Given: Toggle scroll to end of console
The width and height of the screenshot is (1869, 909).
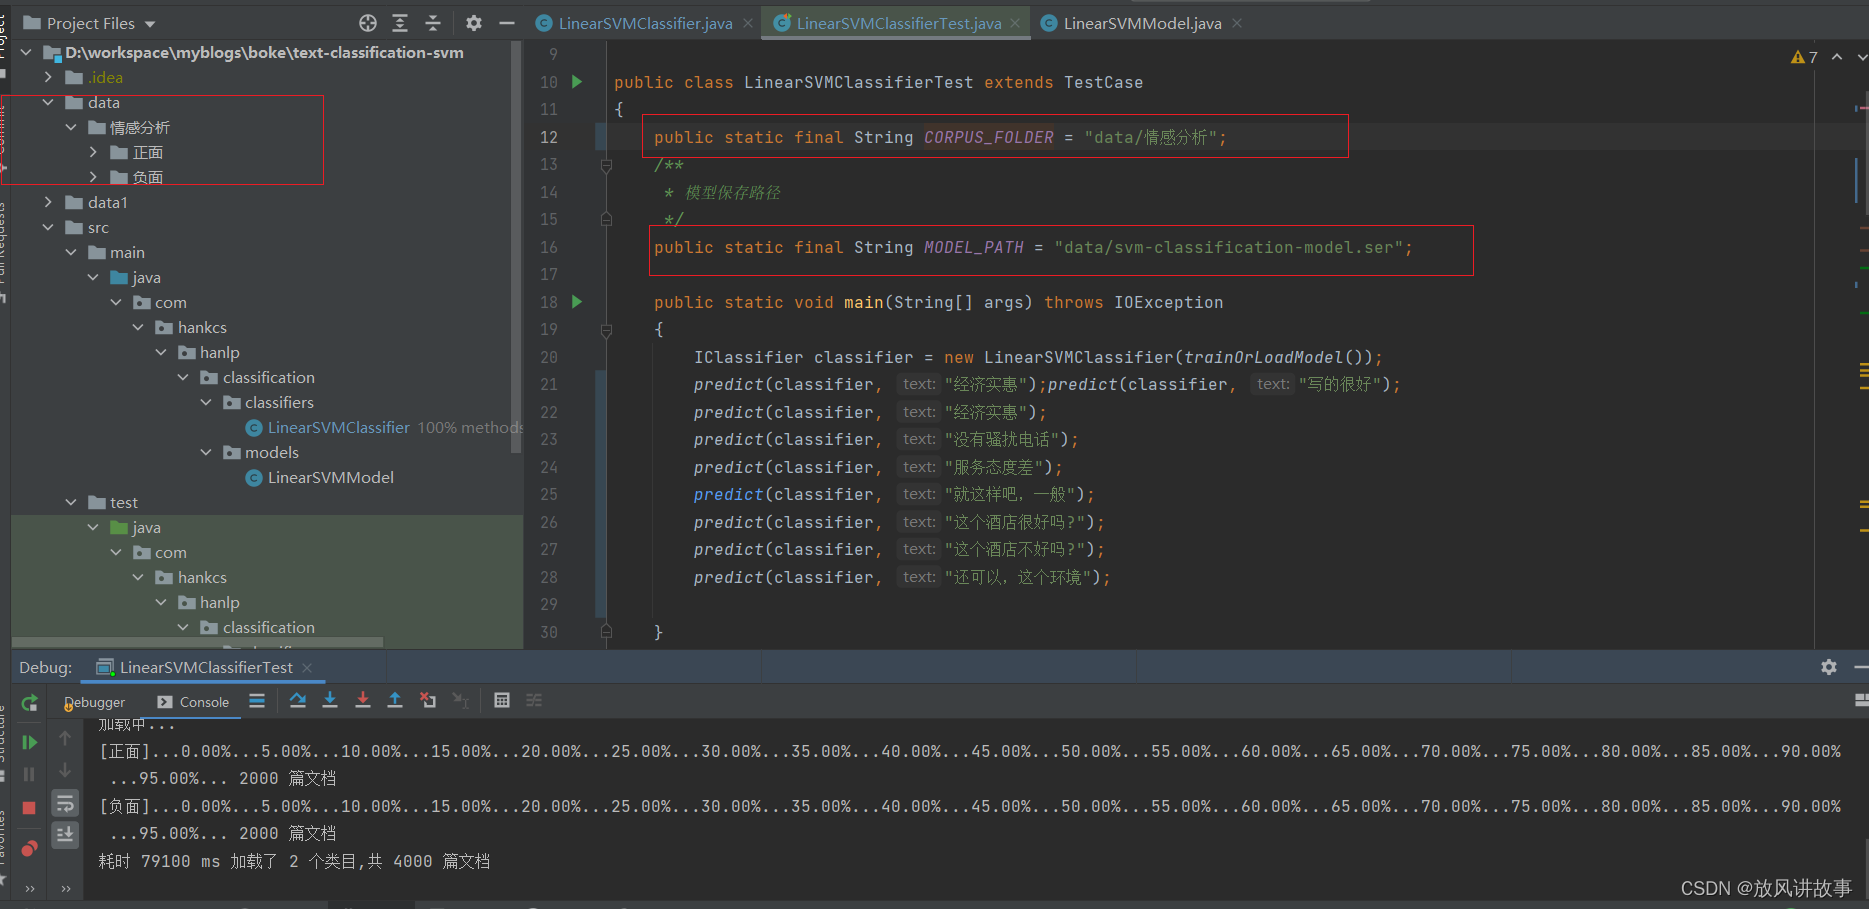Looking at the screenshot, I should (x=65, y=834).
